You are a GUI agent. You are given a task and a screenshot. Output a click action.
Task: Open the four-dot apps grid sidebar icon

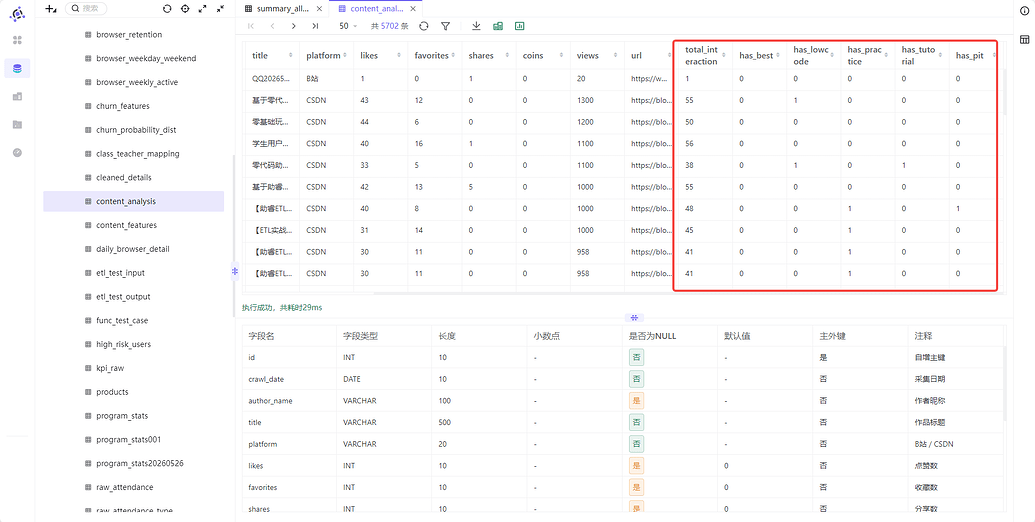[18, 40]
